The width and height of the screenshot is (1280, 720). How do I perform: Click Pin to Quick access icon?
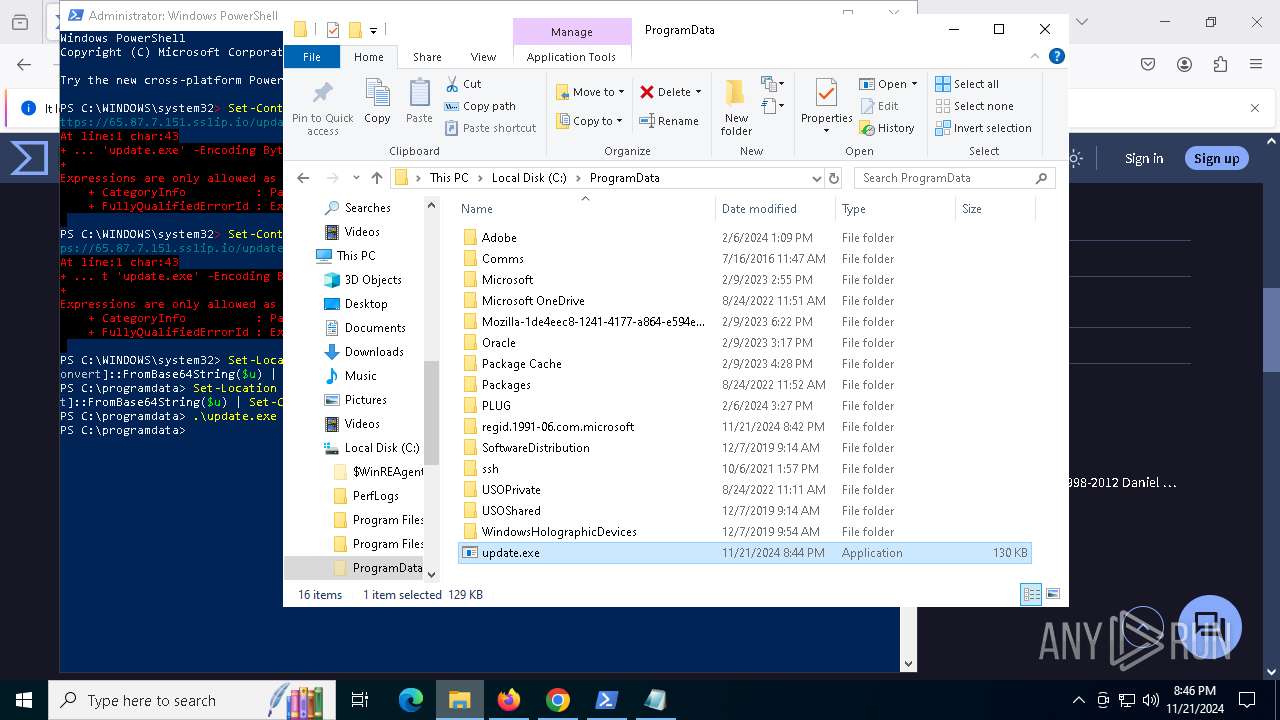point(322,94)
